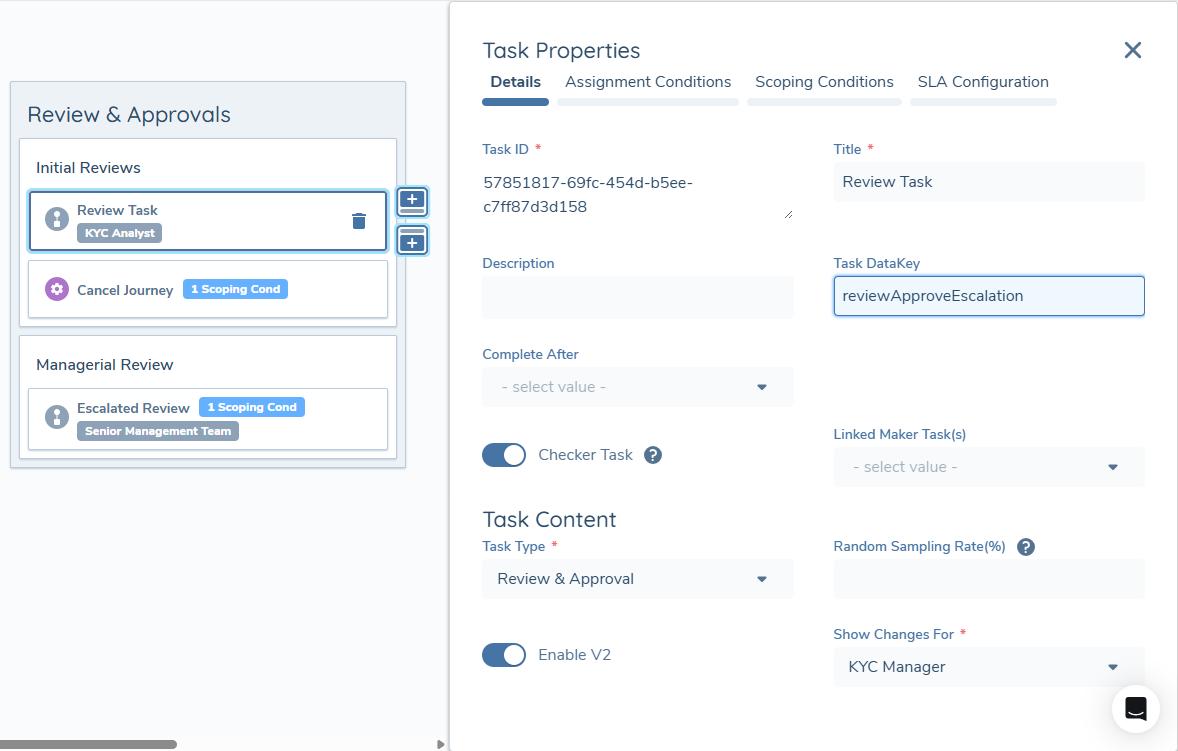Turn off the Enable V2 toggle
The image size is (1178, 751).
pyautogui.click(x=504, y=655)
